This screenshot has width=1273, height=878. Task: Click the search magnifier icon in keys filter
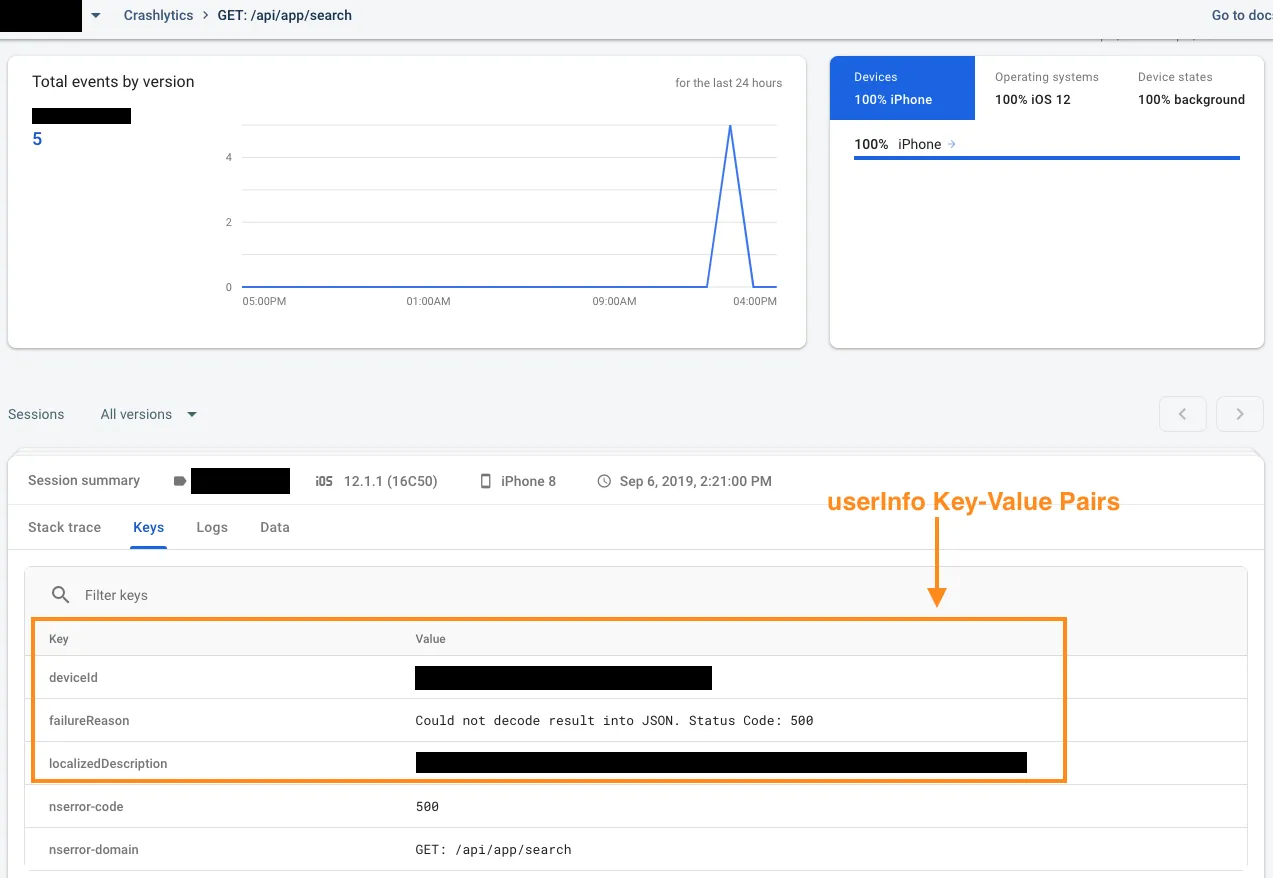[x=61, y=595]
